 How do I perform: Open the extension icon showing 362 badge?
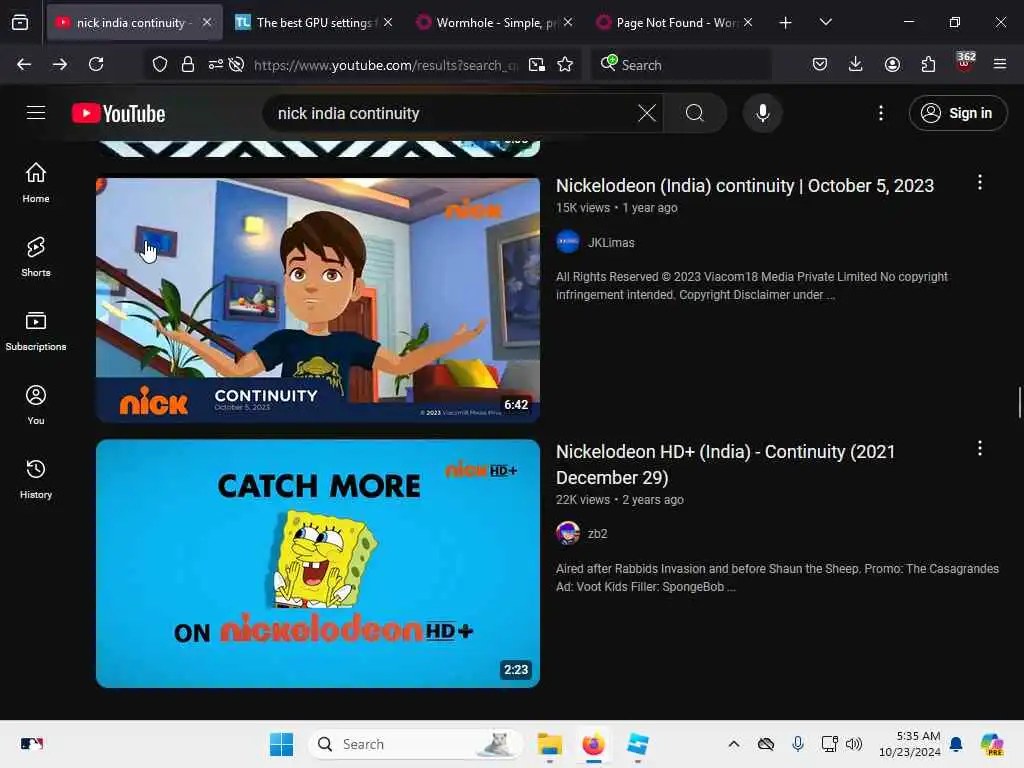(x=965, y=63)
